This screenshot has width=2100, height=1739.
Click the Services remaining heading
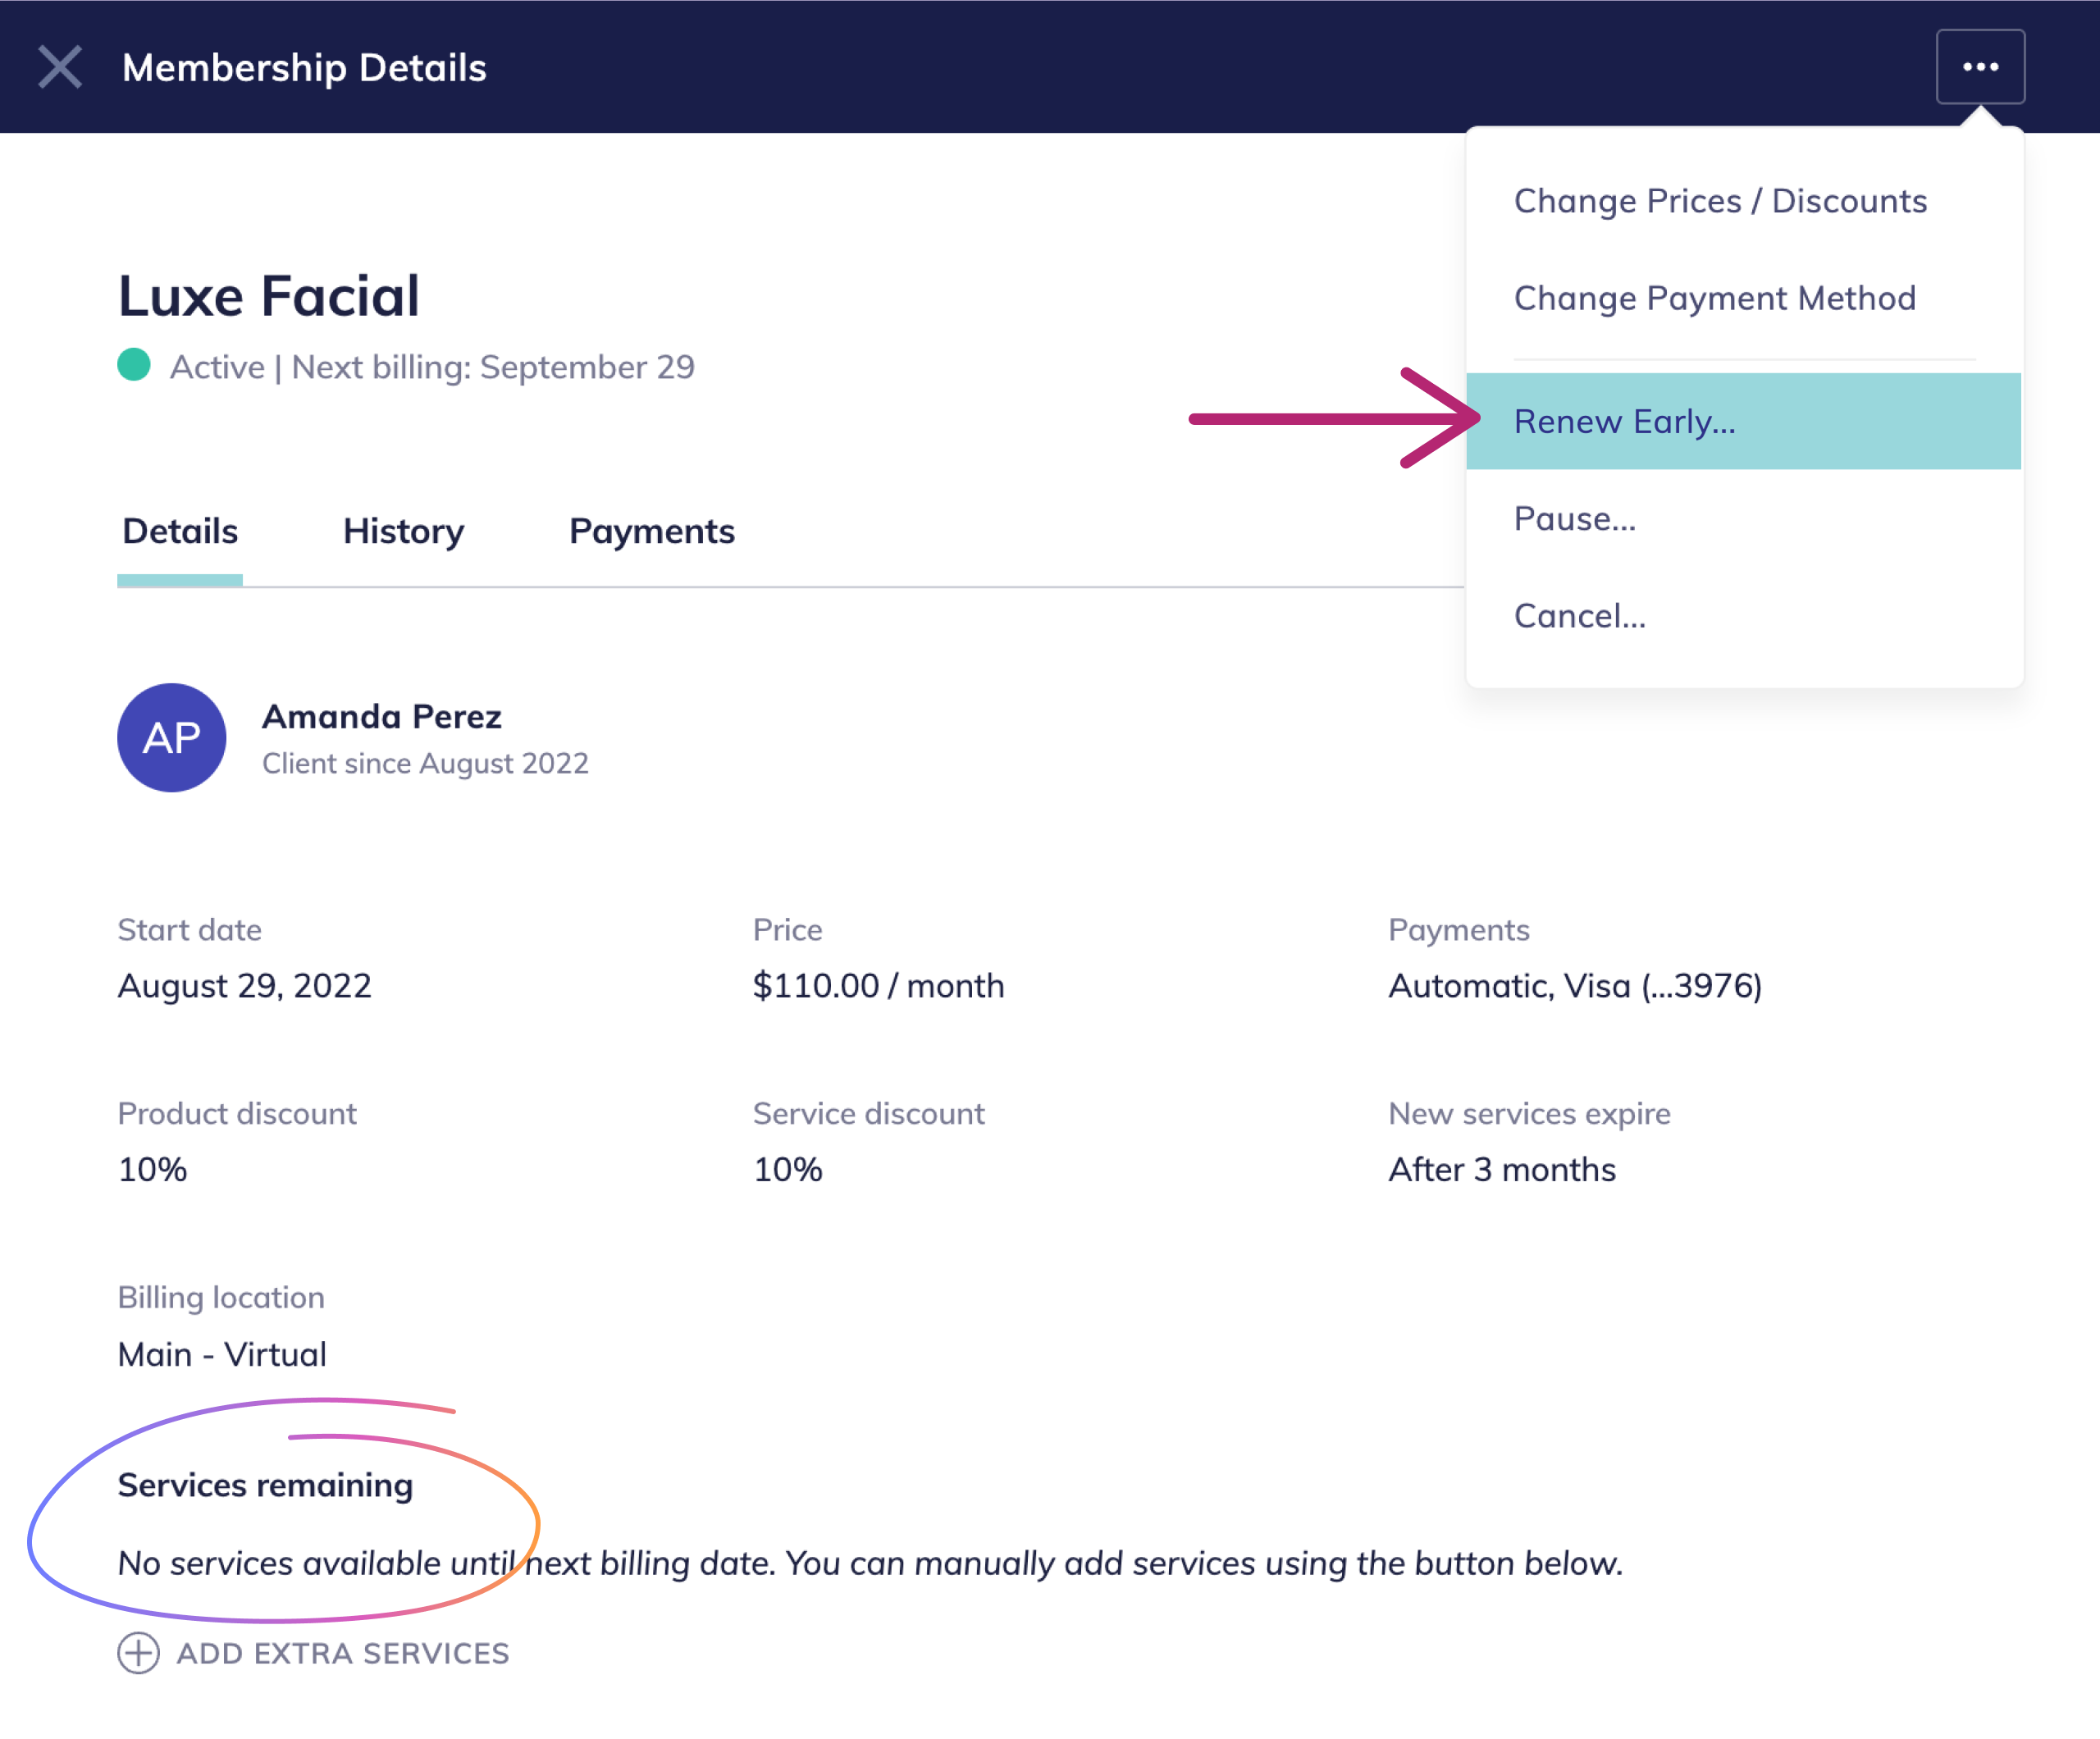[x=265, y=1484]
